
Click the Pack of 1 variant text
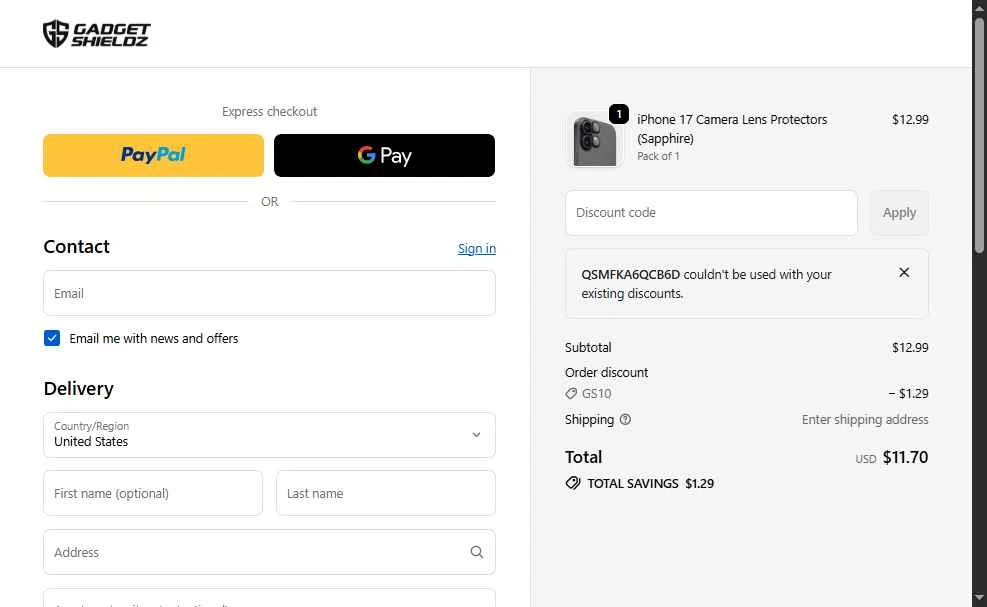tap(658, 156)
